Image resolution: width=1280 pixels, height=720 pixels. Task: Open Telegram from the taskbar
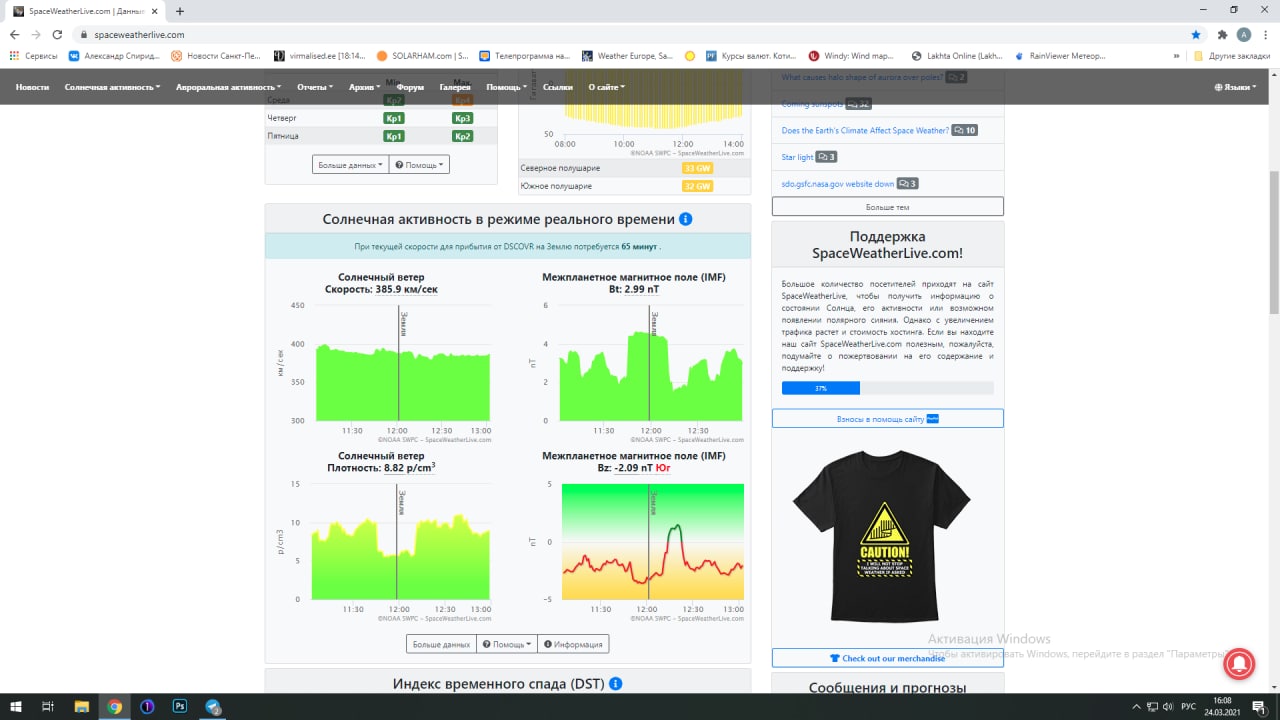(213, 706)
